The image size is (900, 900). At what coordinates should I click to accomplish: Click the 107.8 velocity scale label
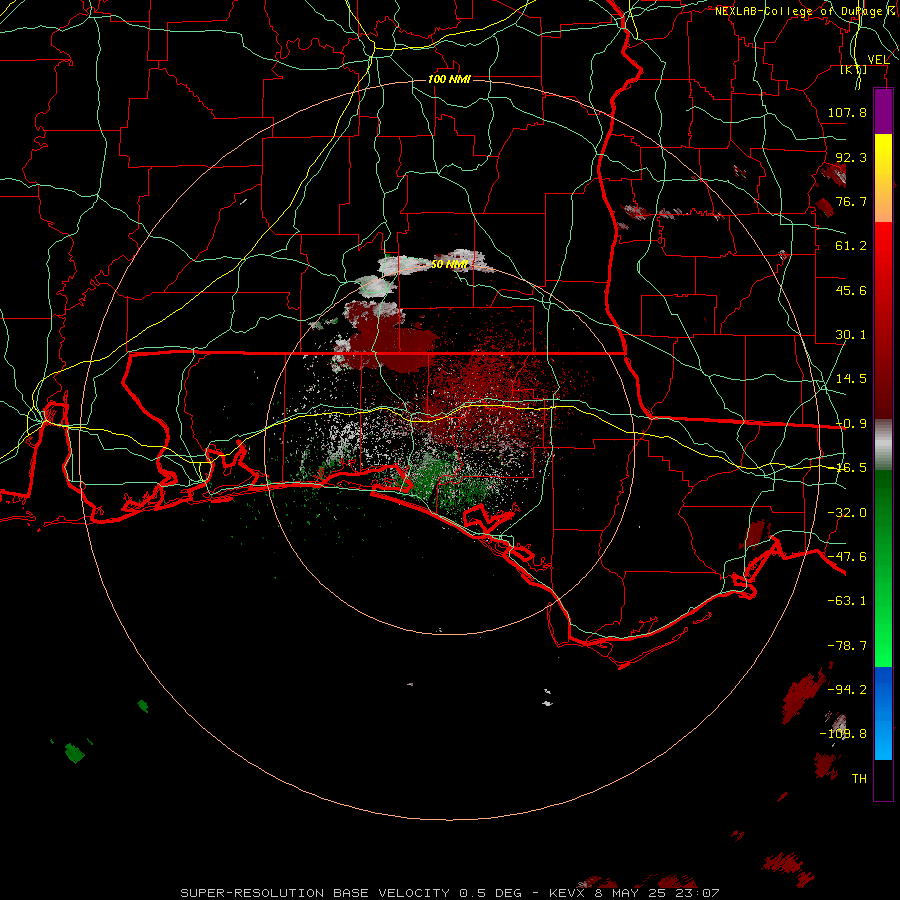[847, 112]
